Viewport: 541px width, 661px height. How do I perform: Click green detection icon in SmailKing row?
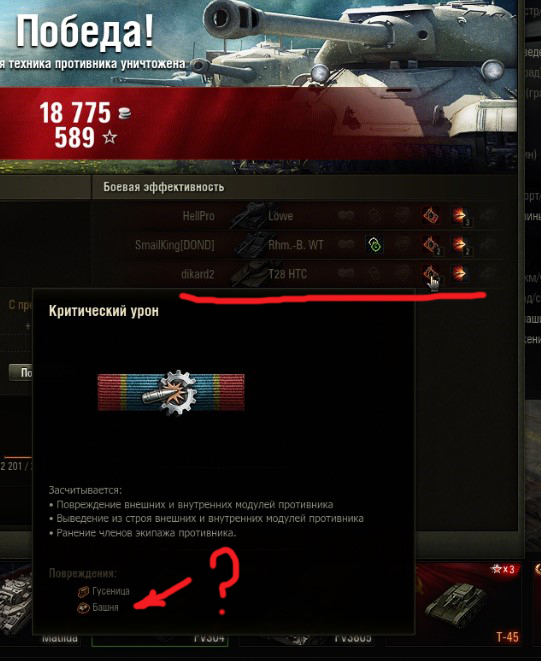pyautogui.click(x=374, y=245)
